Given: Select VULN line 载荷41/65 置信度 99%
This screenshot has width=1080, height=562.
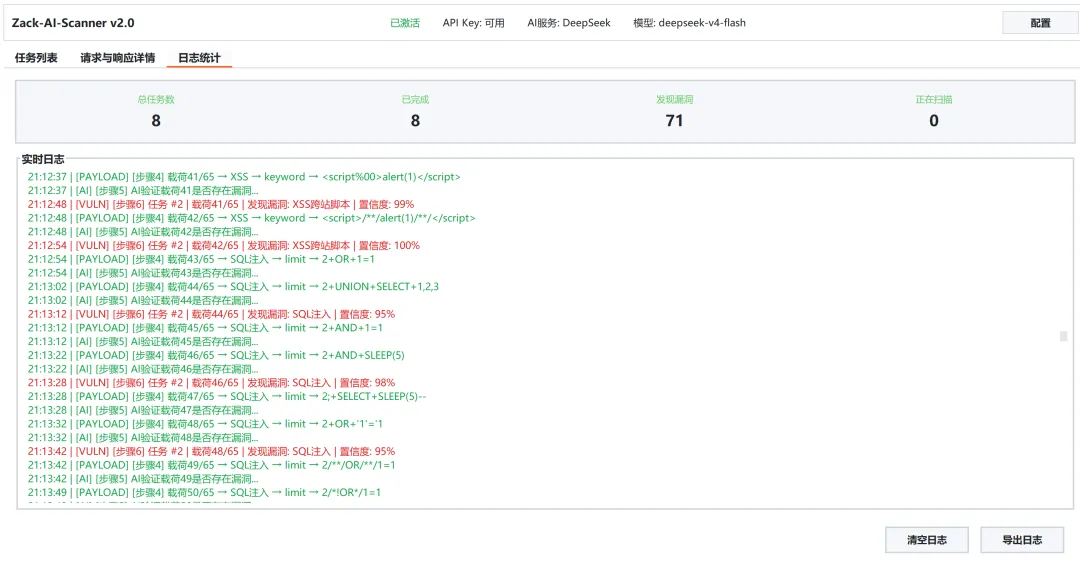Looking at the screenshot, I should click(221, 205).
